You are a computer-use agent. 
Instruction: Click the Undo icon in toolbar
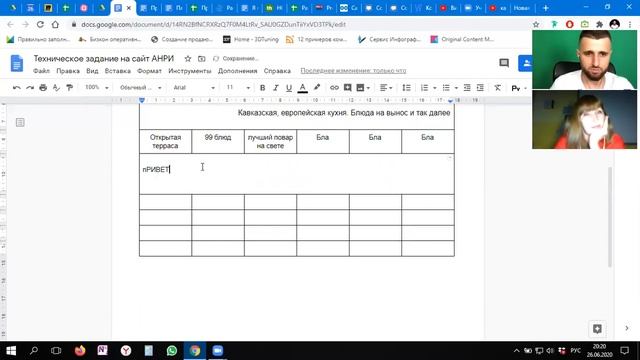[16, 87]
